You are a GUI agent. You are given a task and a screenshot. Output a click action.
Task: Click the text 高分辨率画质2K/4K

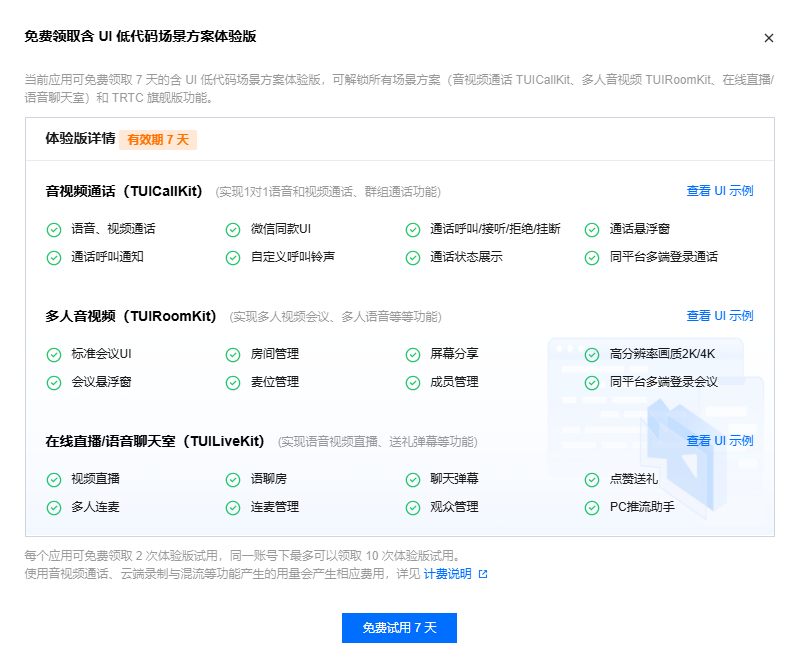662,354
